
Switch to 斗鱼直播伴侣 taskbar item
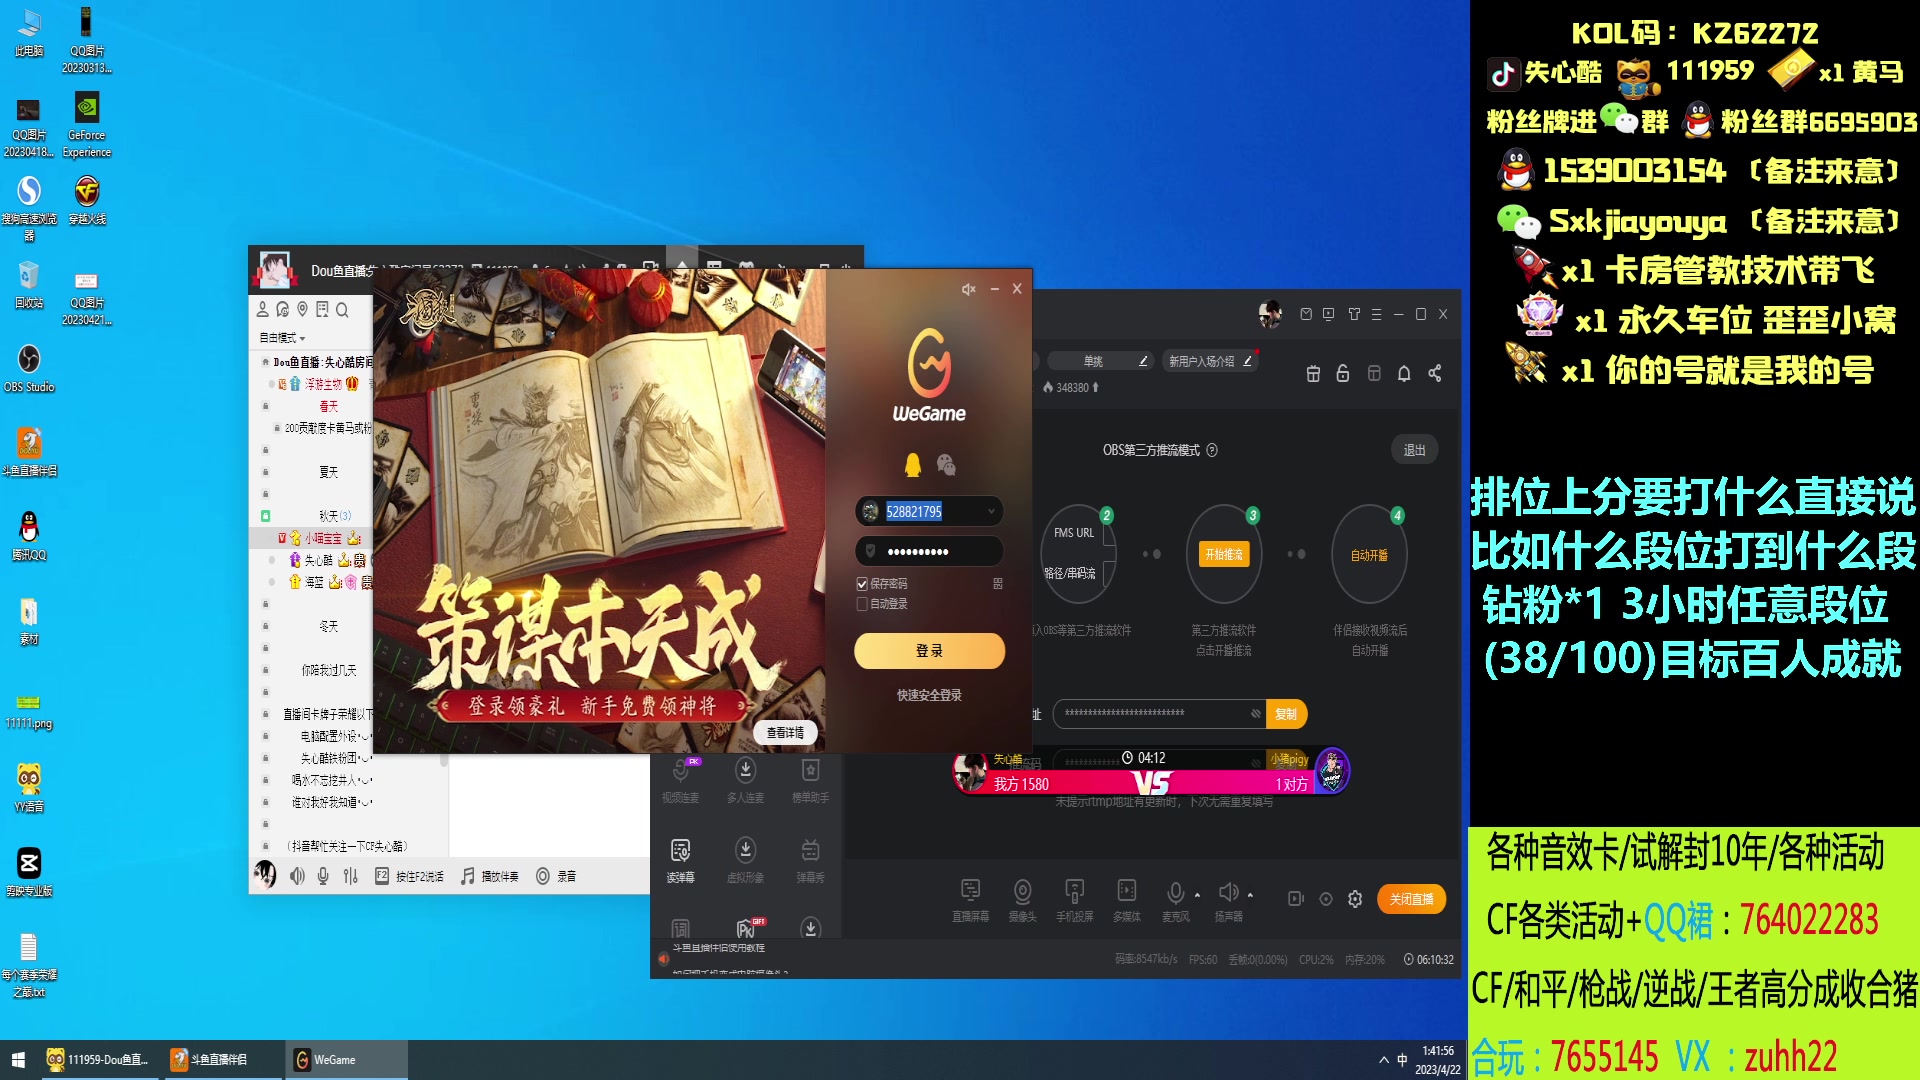(x=225, y=1060)
